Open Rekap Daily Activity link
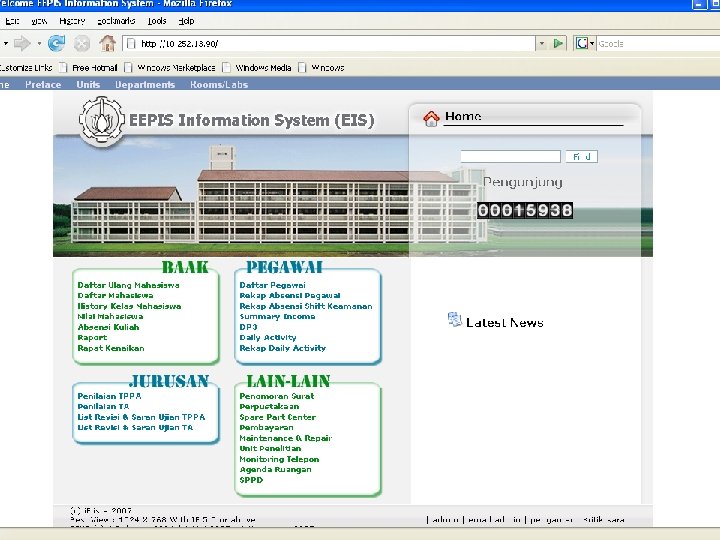Viewport: 720px width, 540px height. (x=282, y=348)
